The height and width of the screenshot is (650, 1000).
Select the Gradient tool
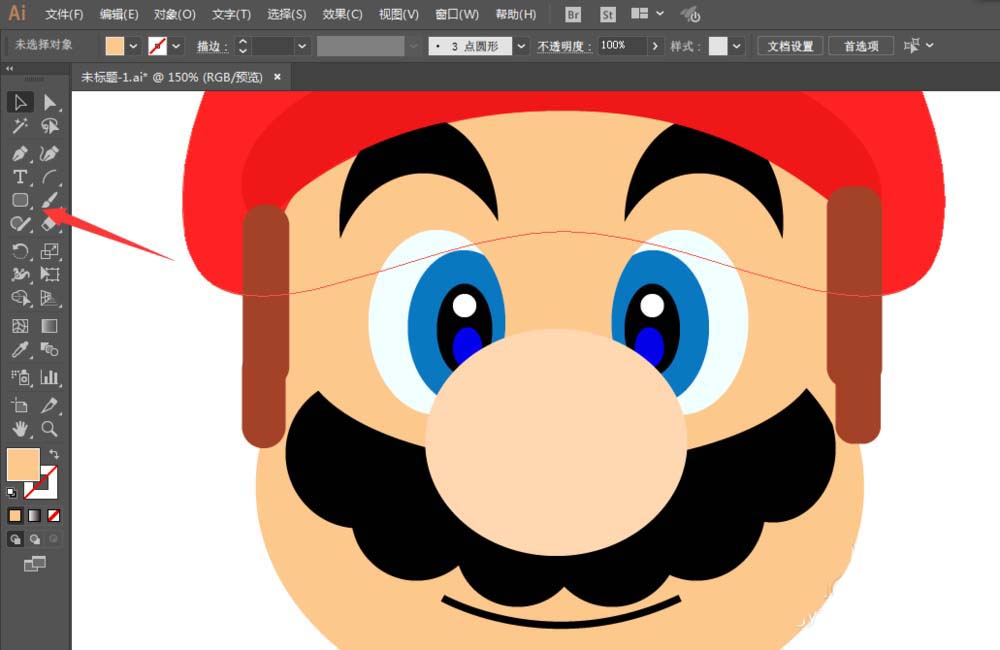pos(50,326)
